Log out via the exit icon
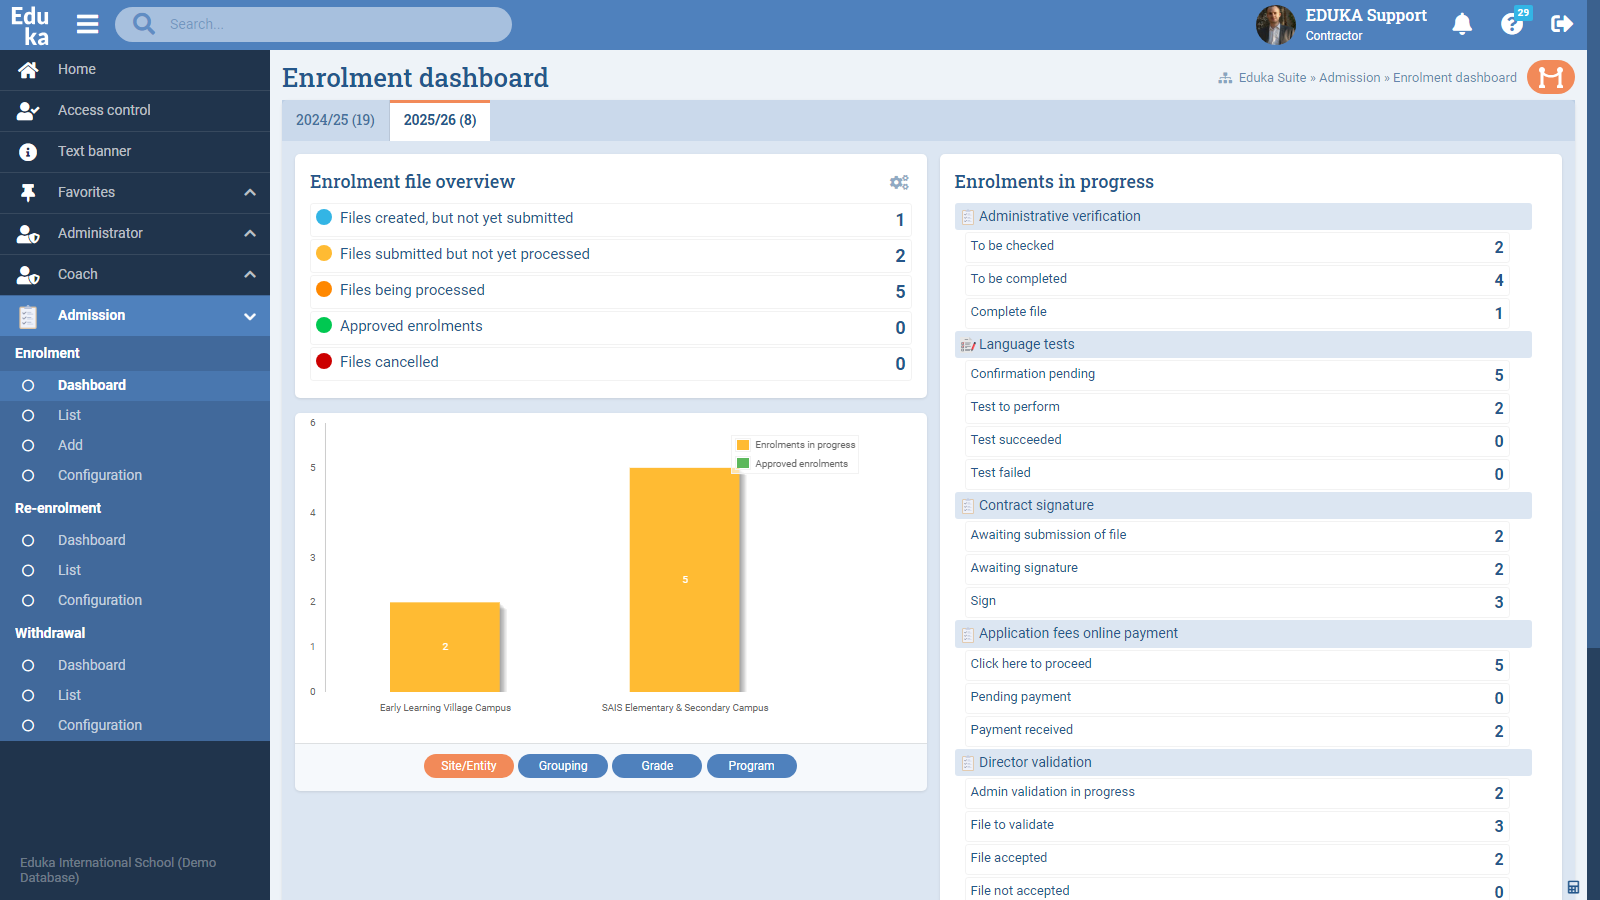 [1561, 24]
